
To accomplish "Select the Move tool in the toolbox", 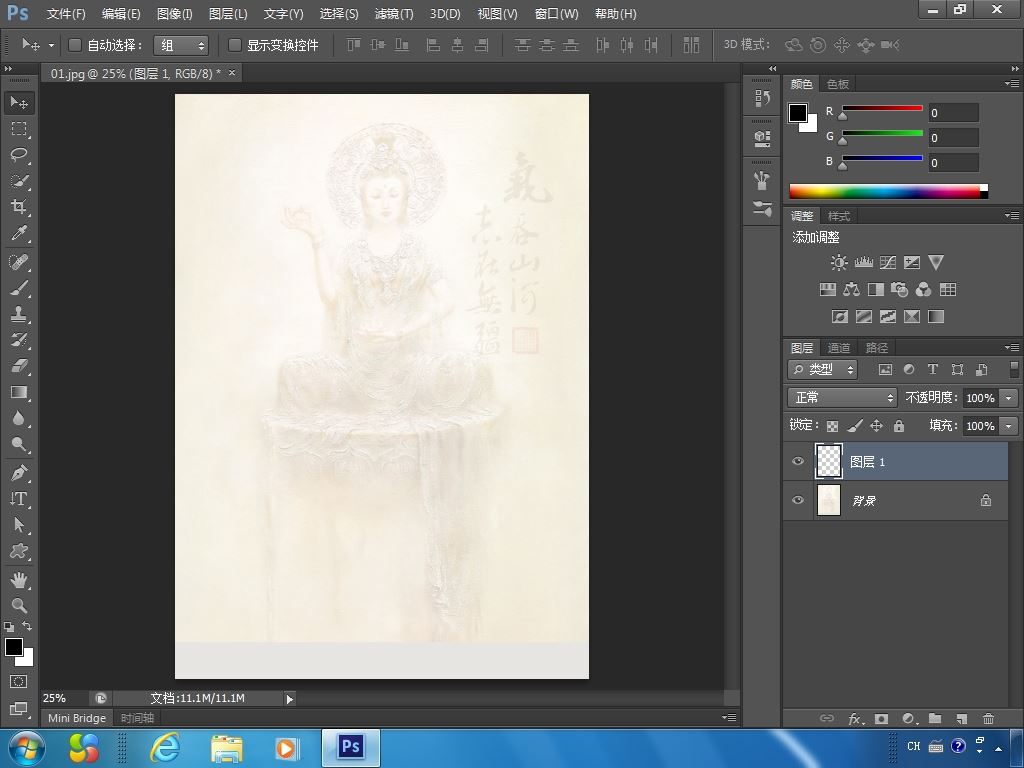I will tap(19, 103).
